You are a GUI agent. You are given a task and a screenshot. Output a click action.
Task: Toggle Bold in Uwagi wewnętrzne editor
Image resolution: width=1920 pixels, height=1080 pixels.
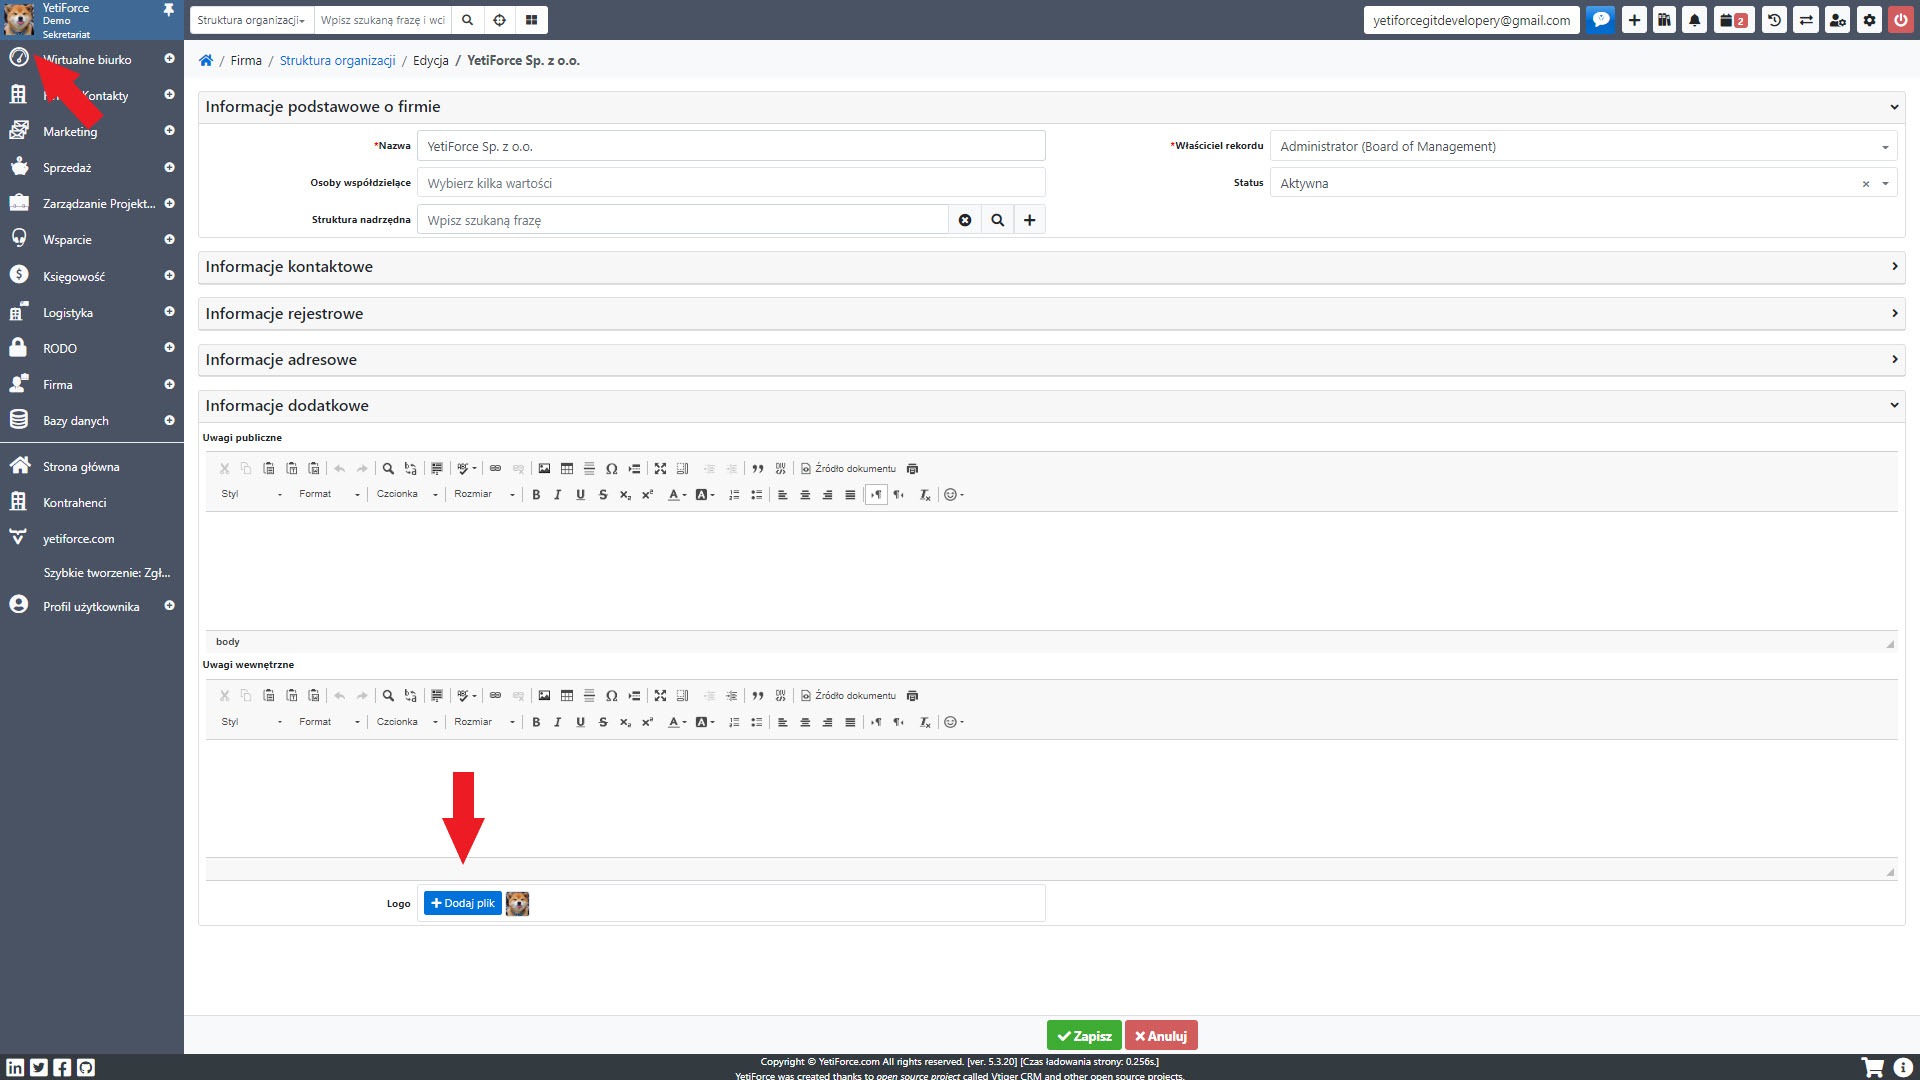pyautogui.click(x=536, y=722)
